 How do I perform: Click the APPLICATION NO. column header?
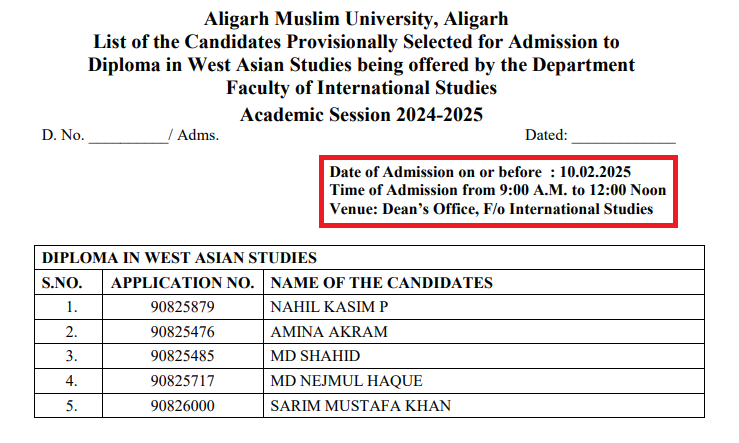click(x=184, y=283)
